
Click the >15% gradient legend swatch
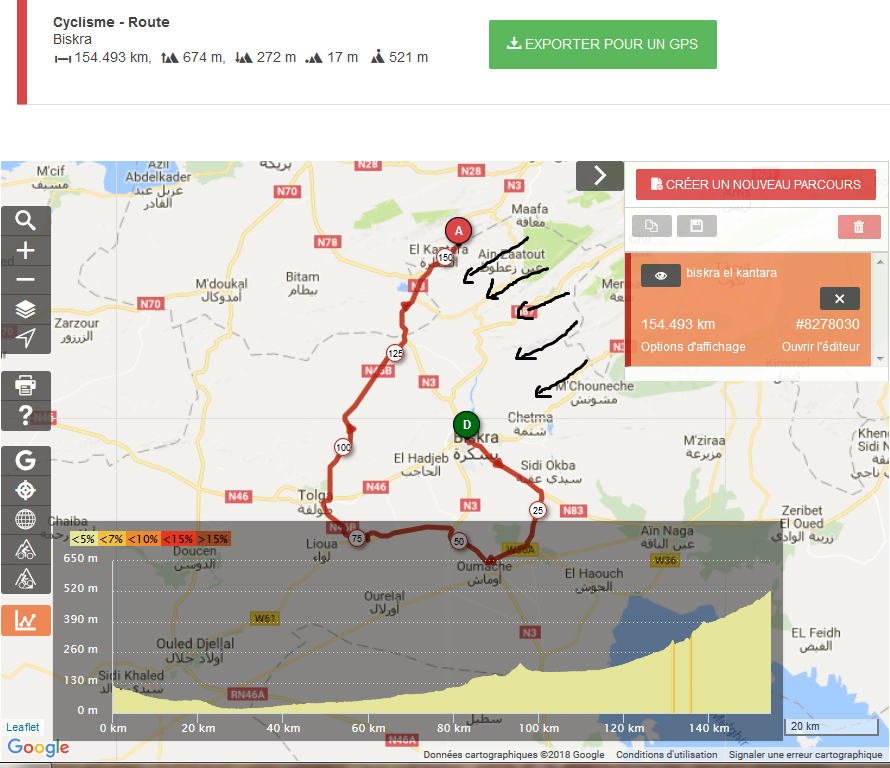[x=213, y=539]
